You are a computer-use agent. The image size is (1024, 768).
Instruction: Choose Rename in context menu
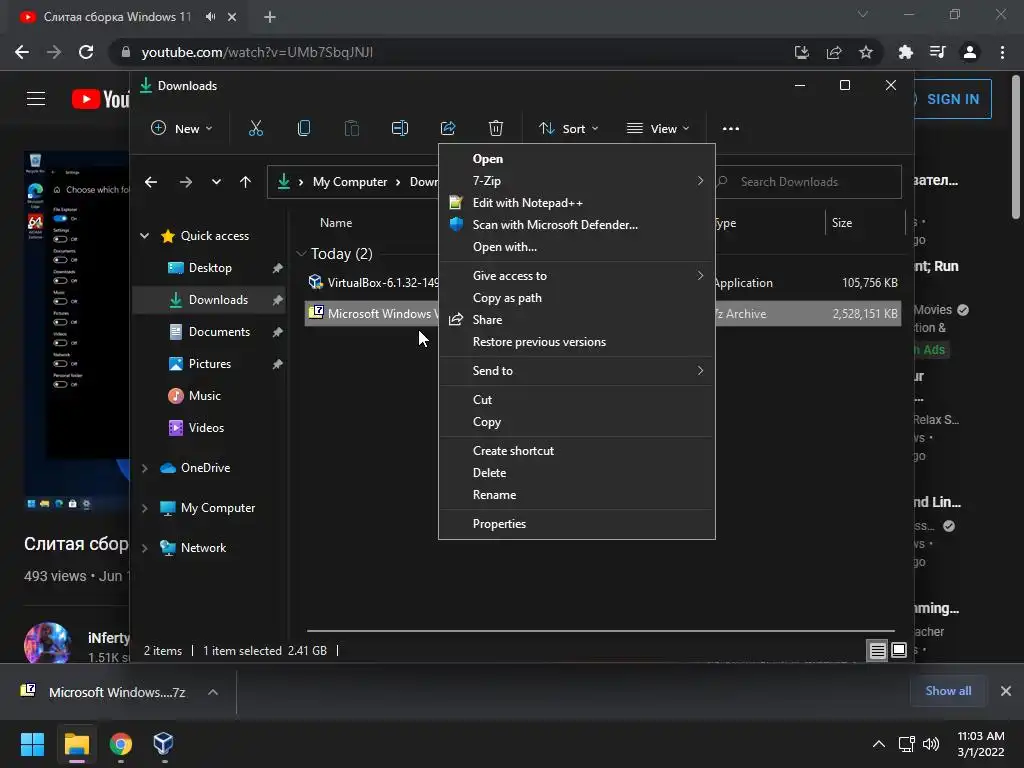click(577, 495)
